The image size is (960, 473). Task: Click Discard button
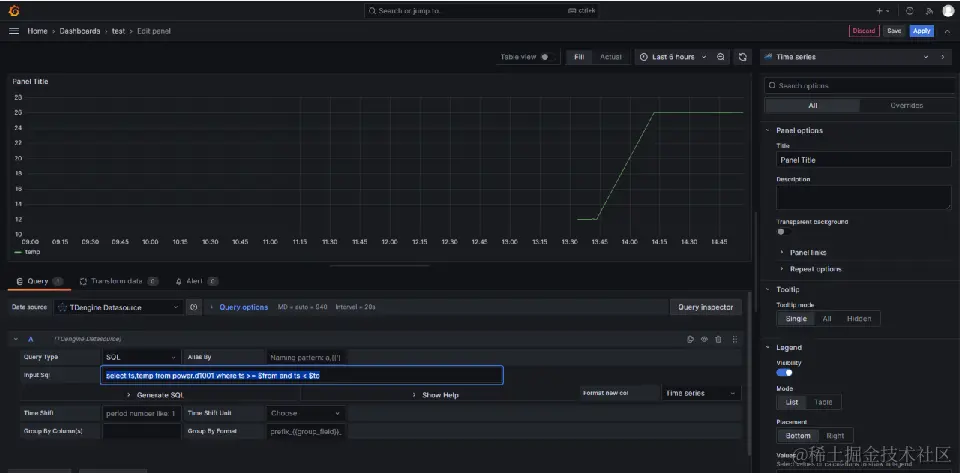coord(864,31)
